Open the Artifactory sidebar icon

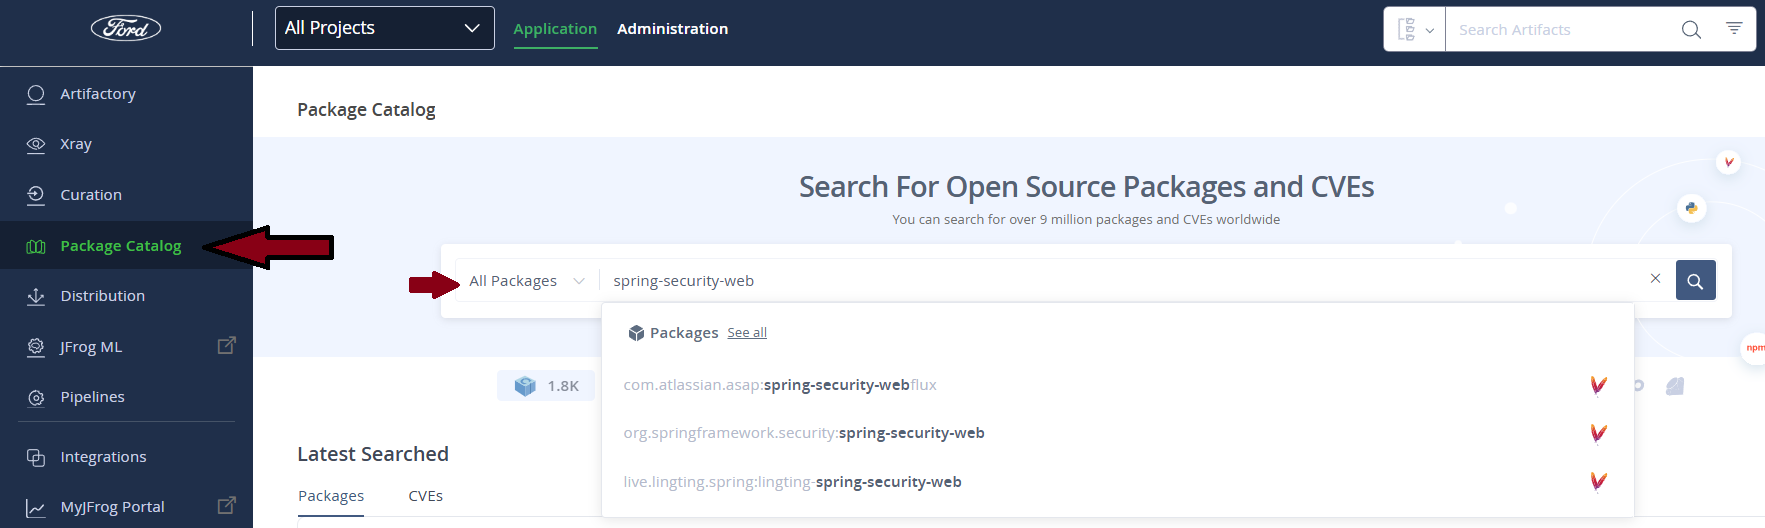tap(36, 94)
